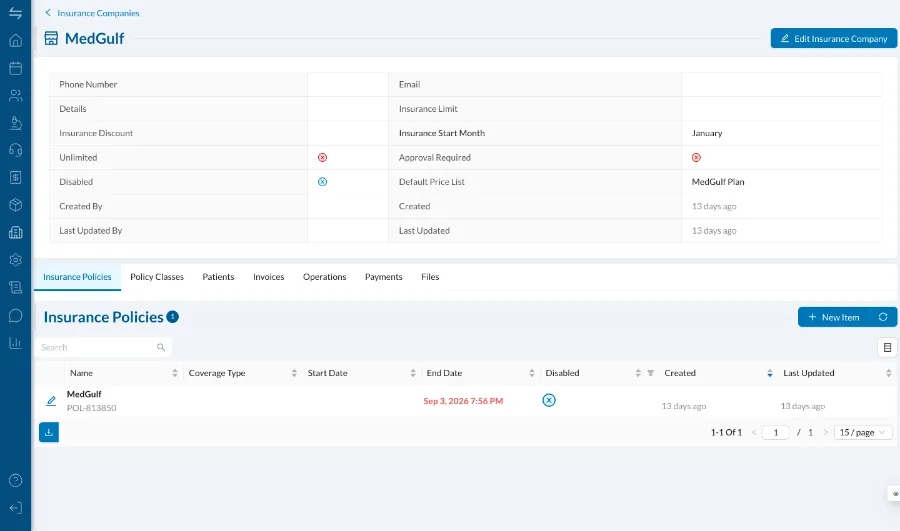Click the New Item button
This screenshot has width=900, height=531.
click(x=833, y=317)
